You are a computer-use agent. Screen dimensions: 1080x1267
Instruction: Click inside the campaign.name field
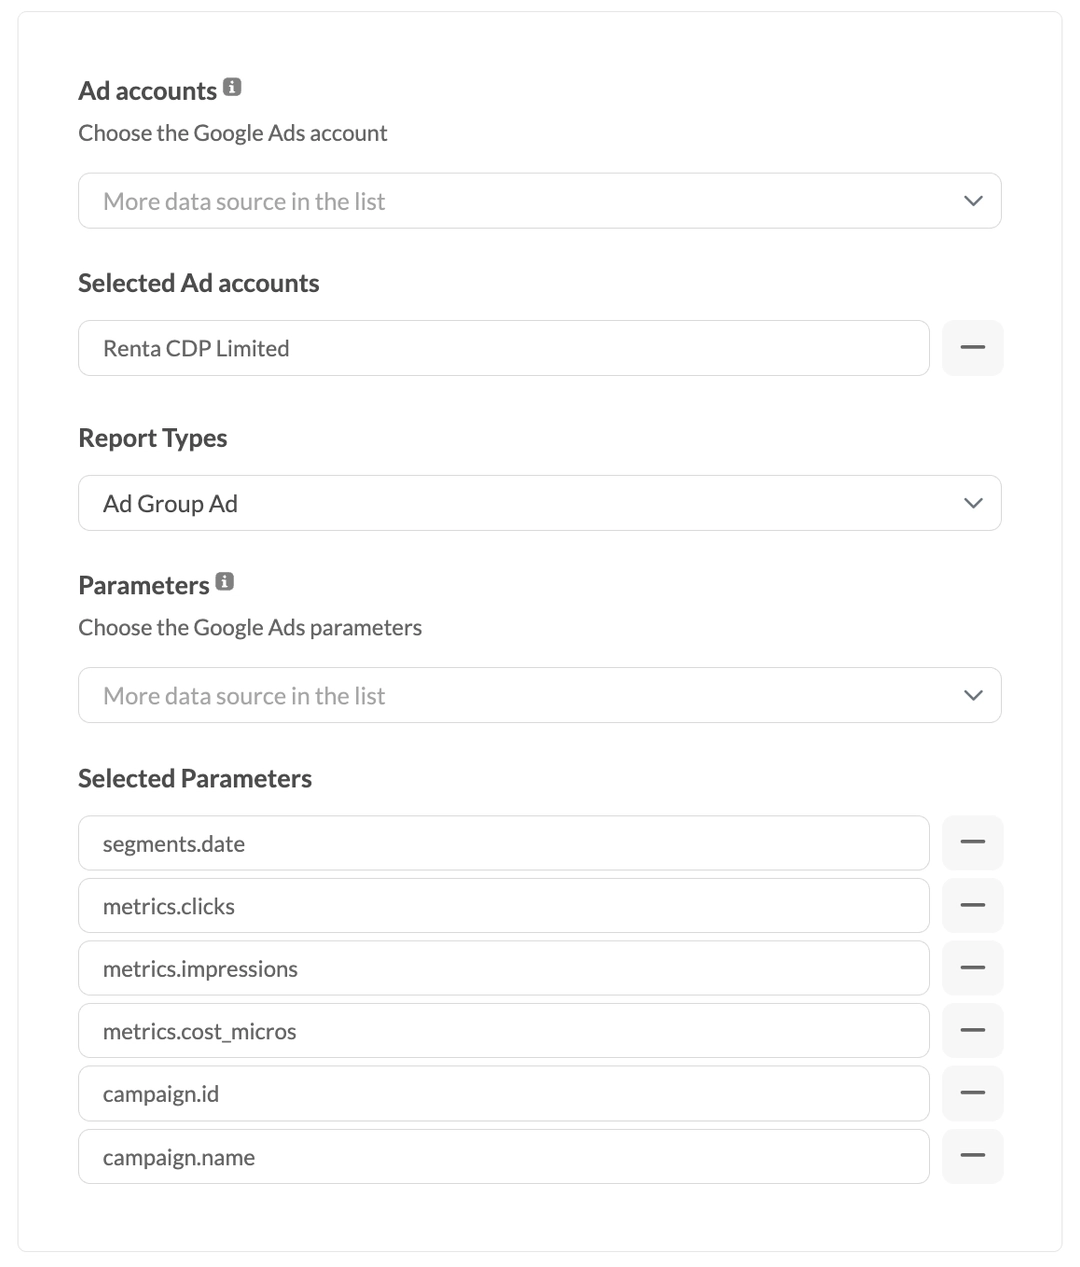point(400,1155)
